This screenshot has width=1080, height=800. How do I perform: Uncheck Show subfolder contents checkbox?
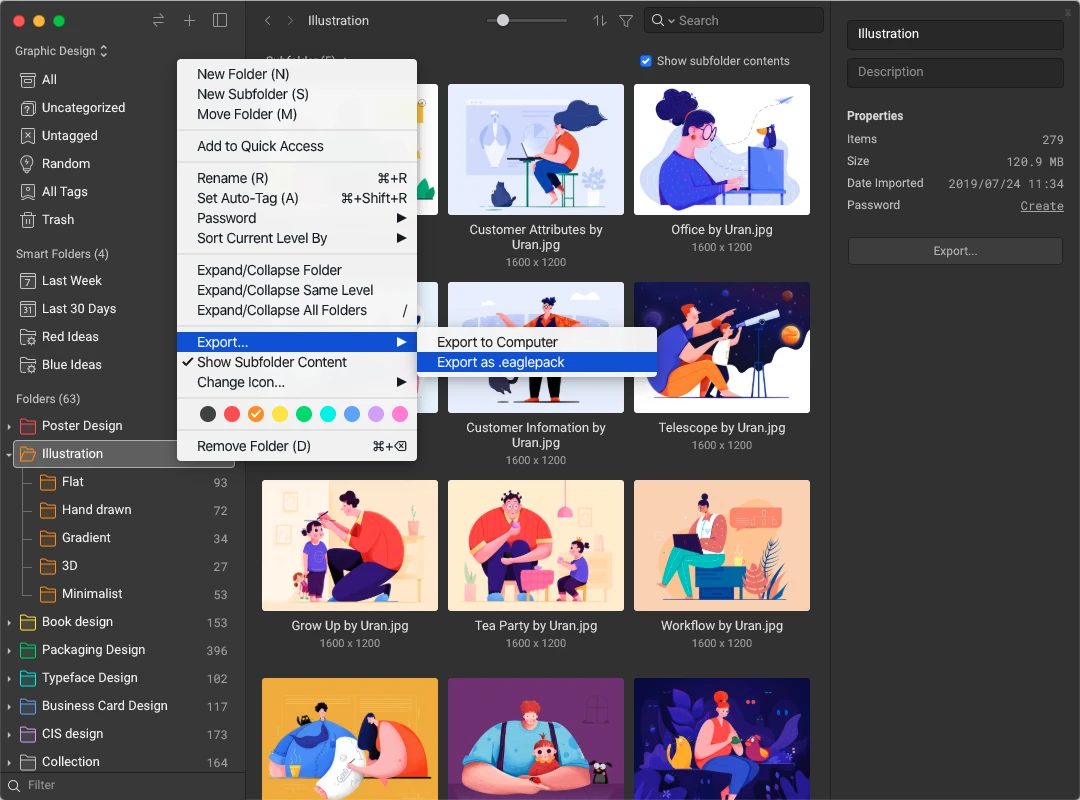[x=646, y=61]
